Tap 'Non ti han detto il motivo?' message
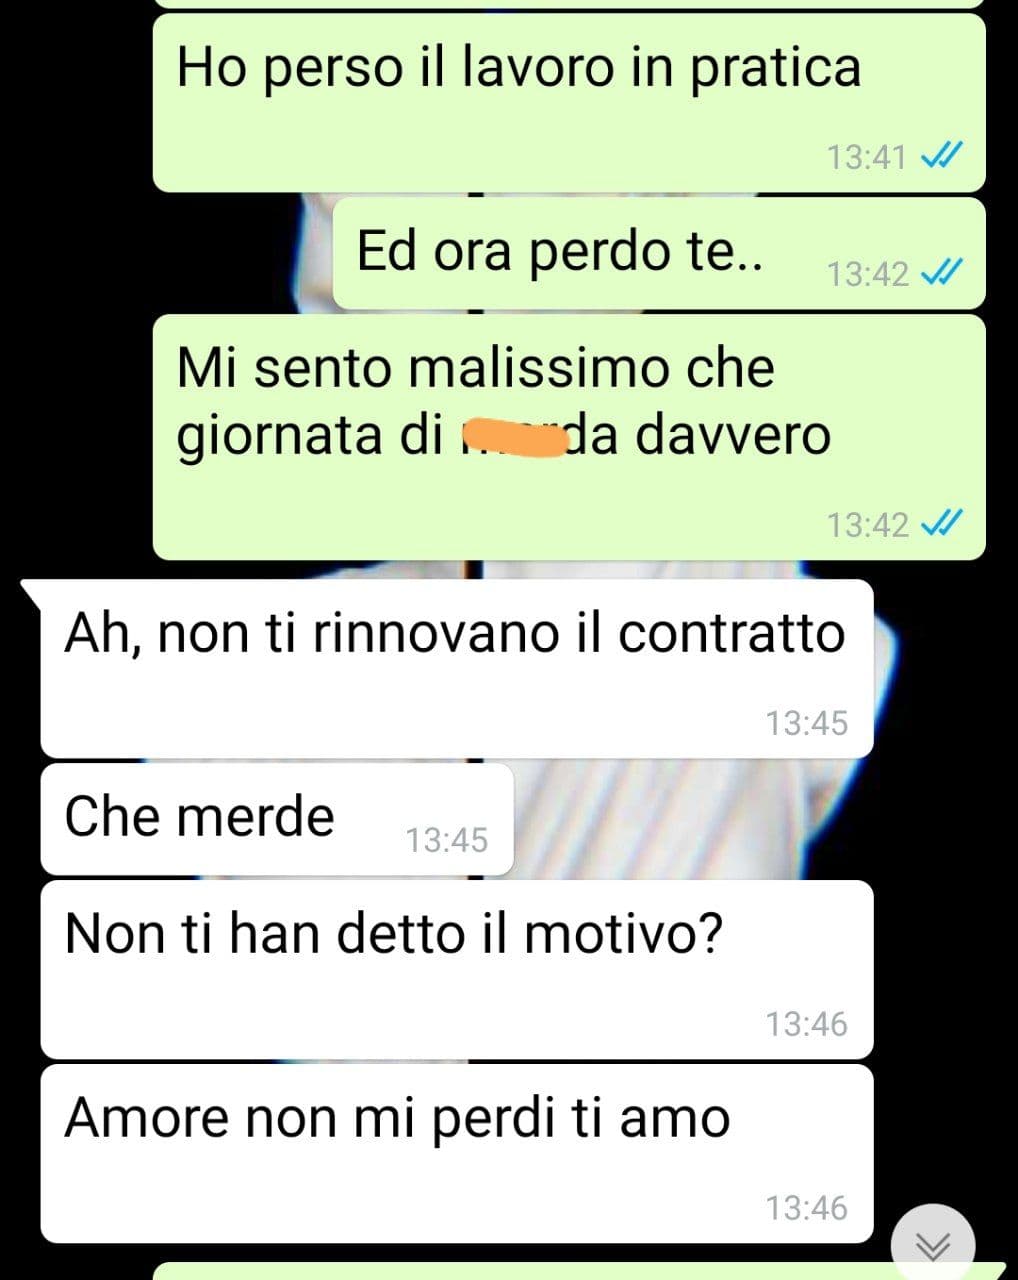1018x1280 pixels. pos(457,970)
